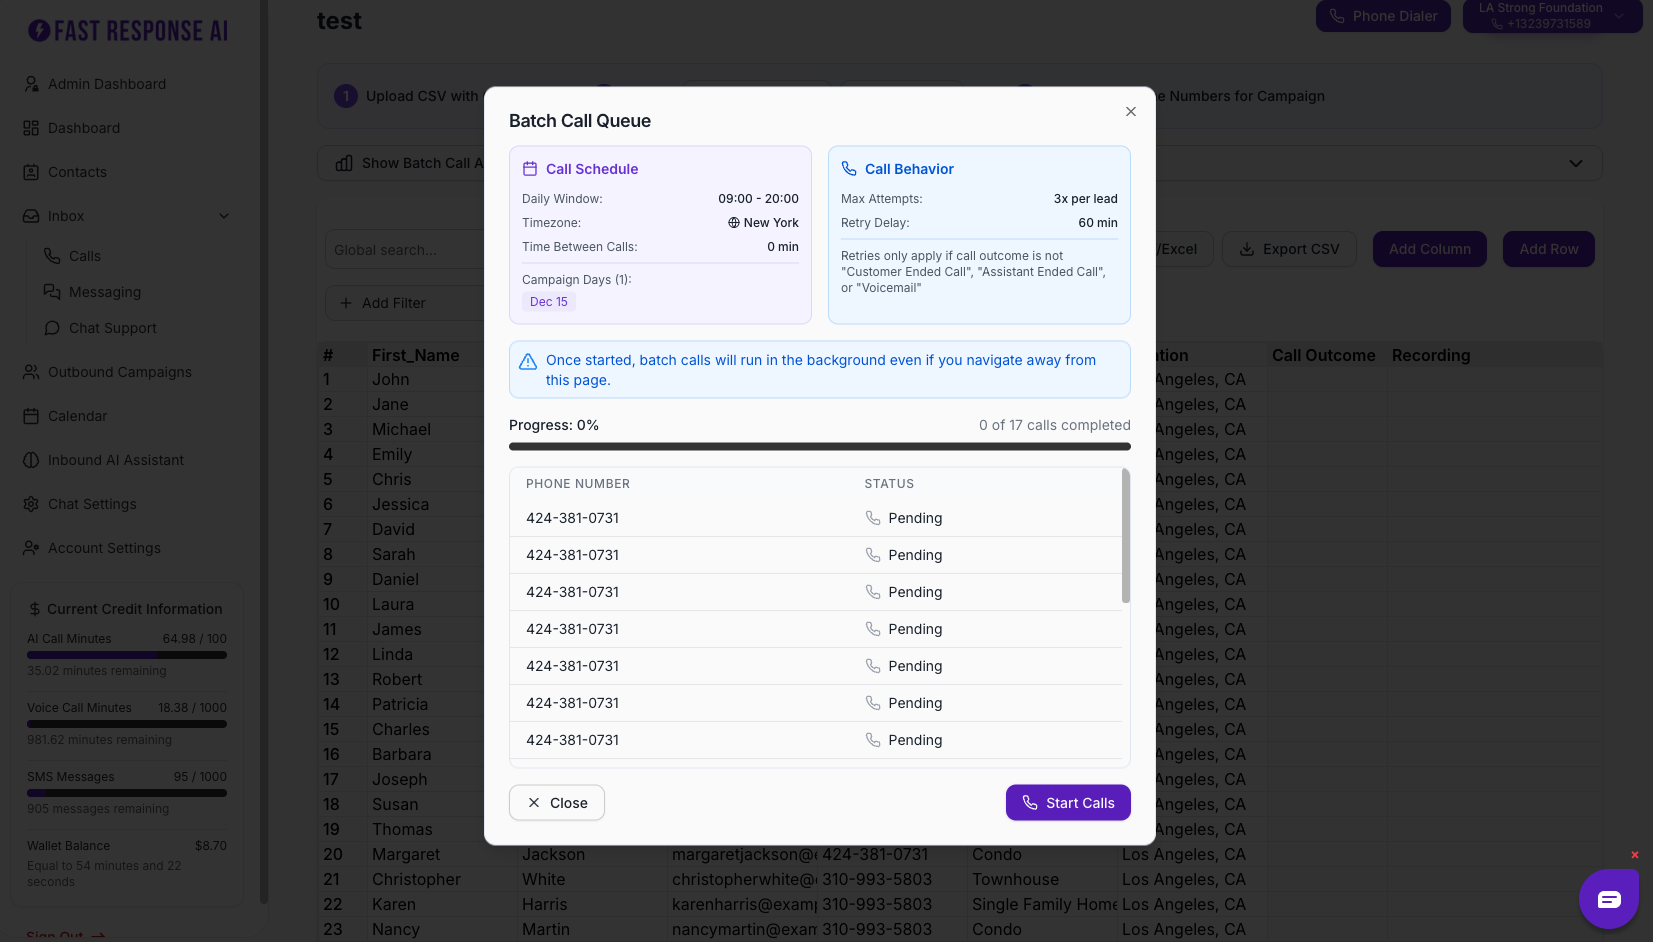Click the Close button in dialog footer
This screenshot has height=942, width=1653.
[557, 803]
